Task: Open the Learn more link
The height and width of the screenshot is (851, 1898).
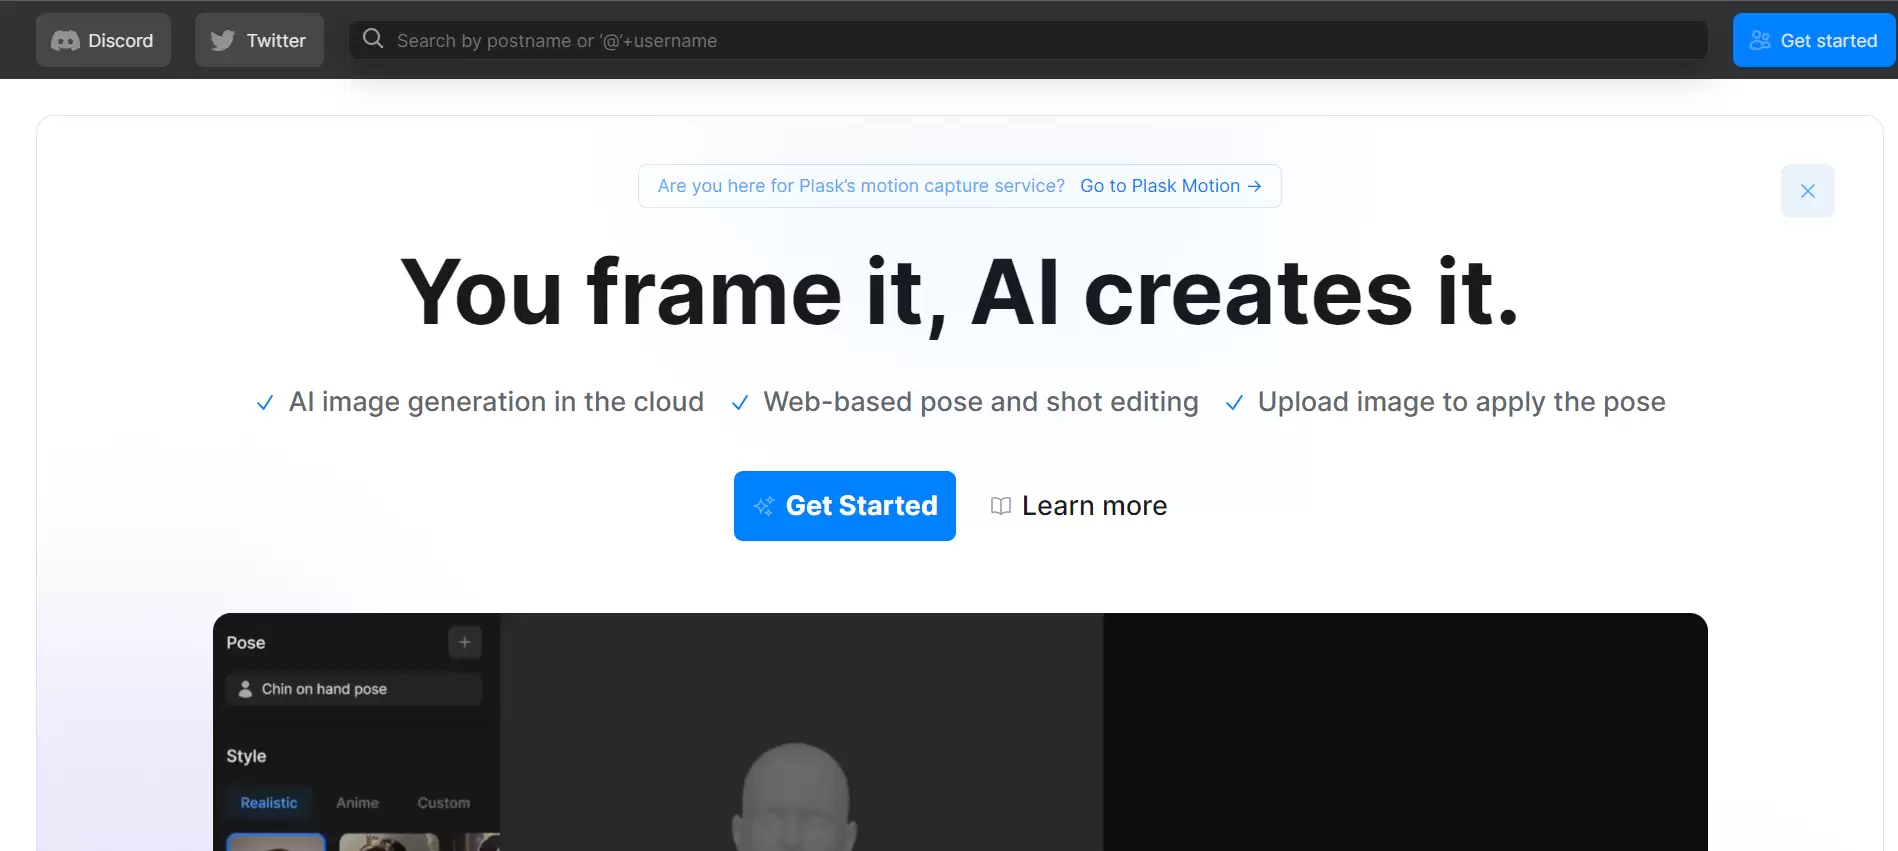Action: pos(1094,506)
